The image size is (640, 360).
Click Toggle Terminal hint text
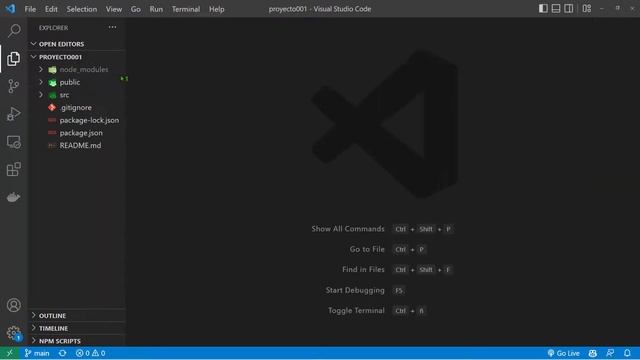point(356,311)
